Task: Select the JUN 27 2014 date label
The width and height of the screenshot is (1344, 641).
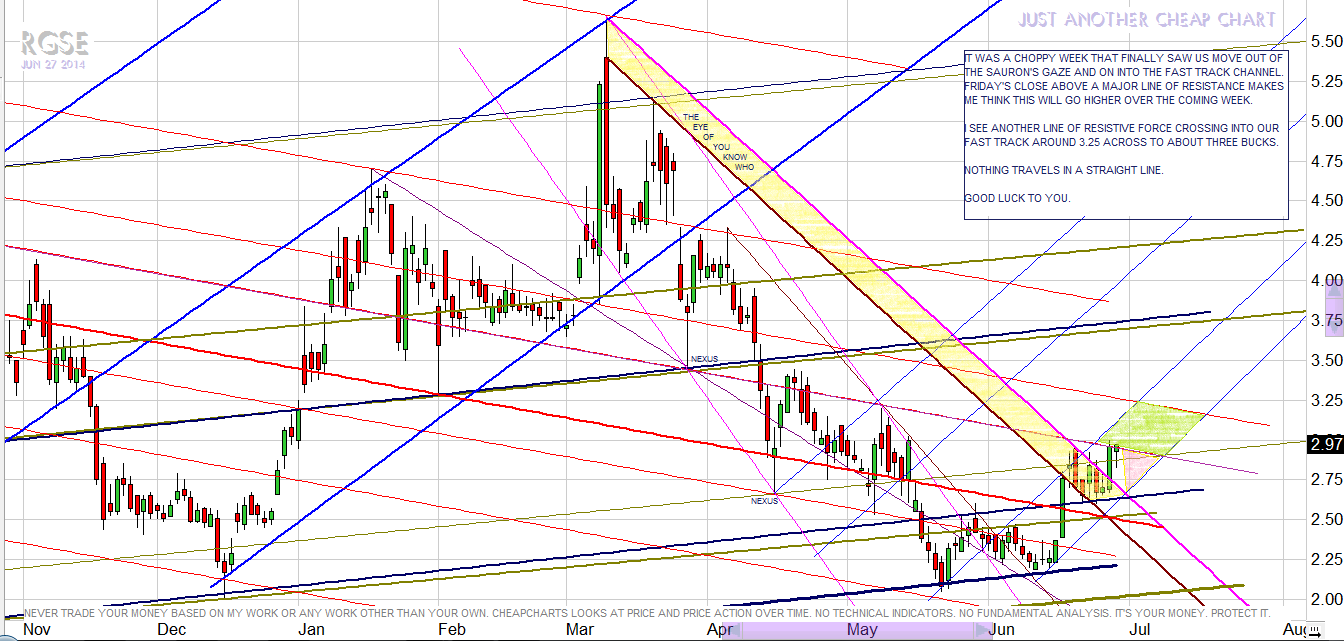Action: (x=53, y=65)
